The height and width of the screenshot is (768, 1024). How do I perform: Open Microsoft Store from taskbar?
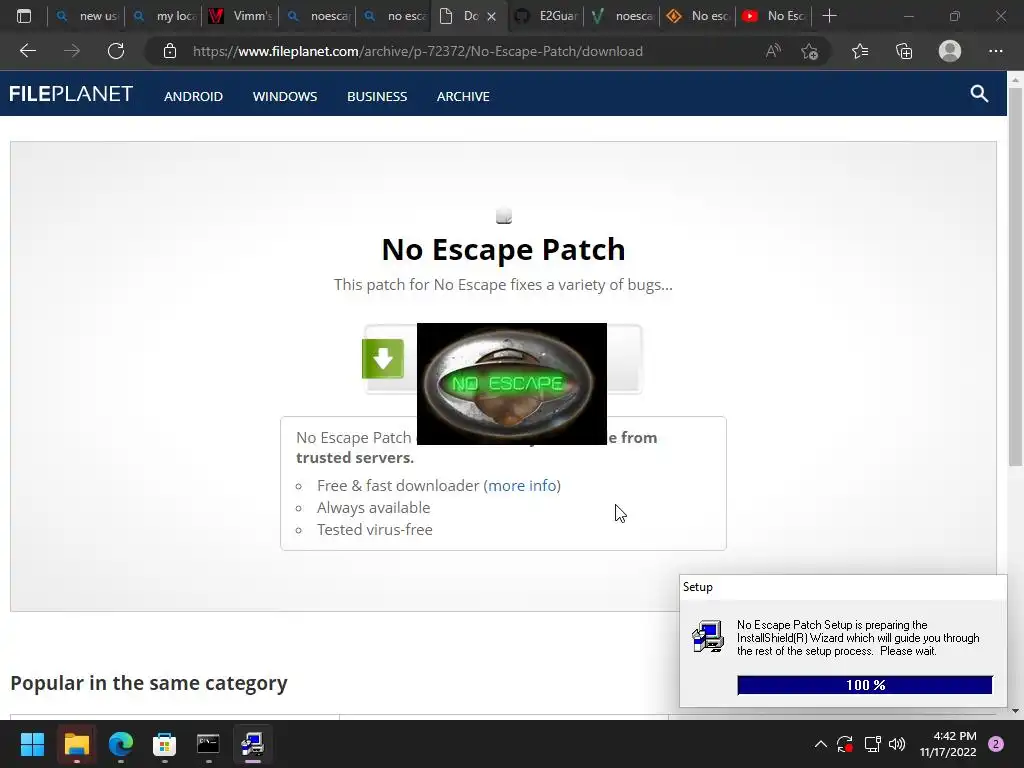165,744
